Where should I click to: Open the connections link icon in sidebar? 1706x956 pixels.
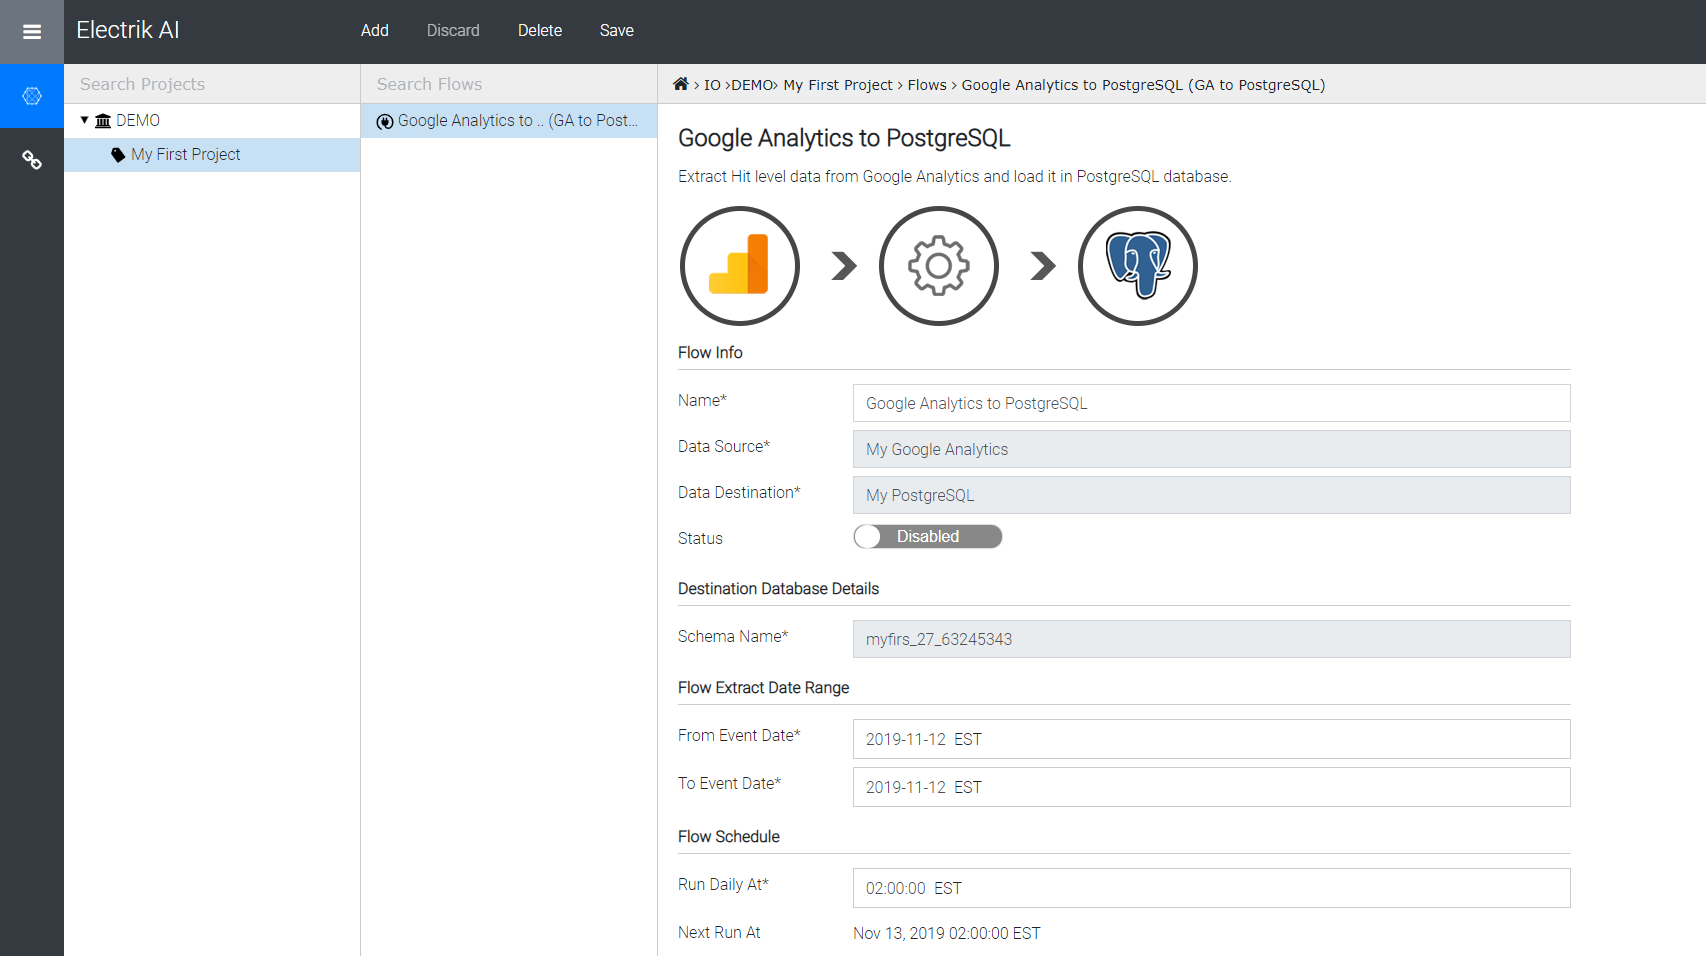(x=31, y=159)
